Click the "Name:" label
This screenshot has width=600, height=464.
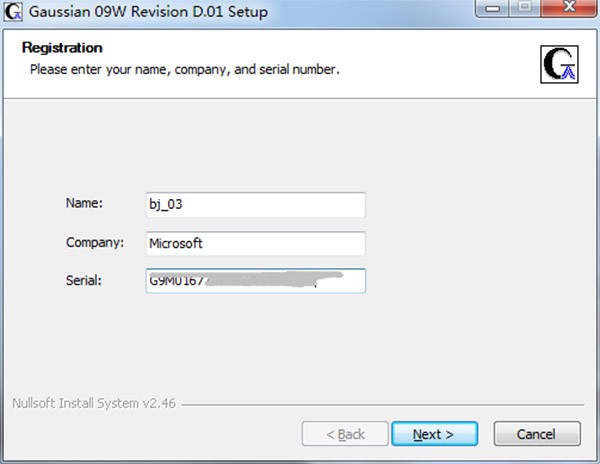(84, 204)
